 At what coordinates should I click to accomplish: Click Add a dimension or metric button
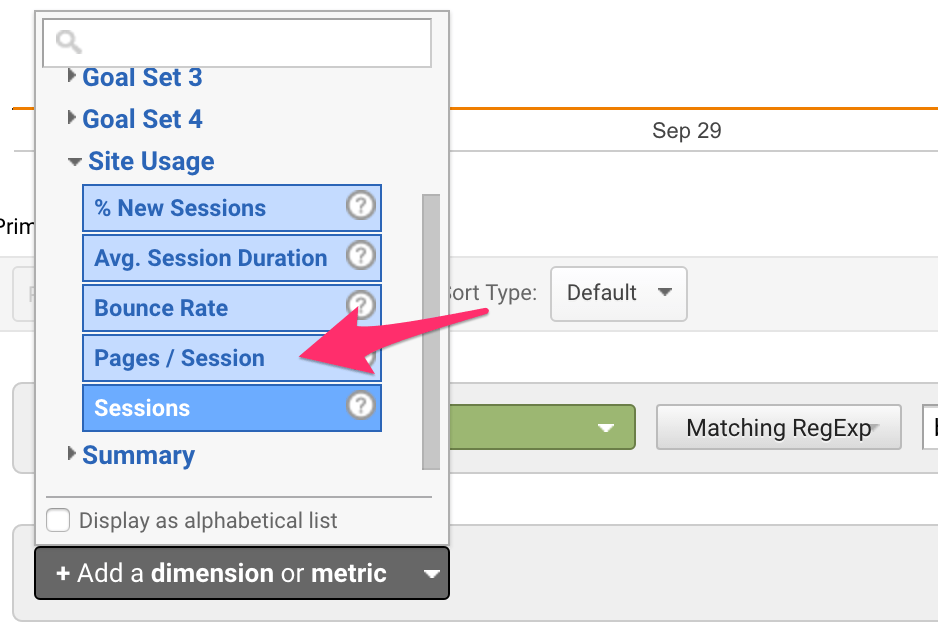pyautogui.click(x=242, y=573)
